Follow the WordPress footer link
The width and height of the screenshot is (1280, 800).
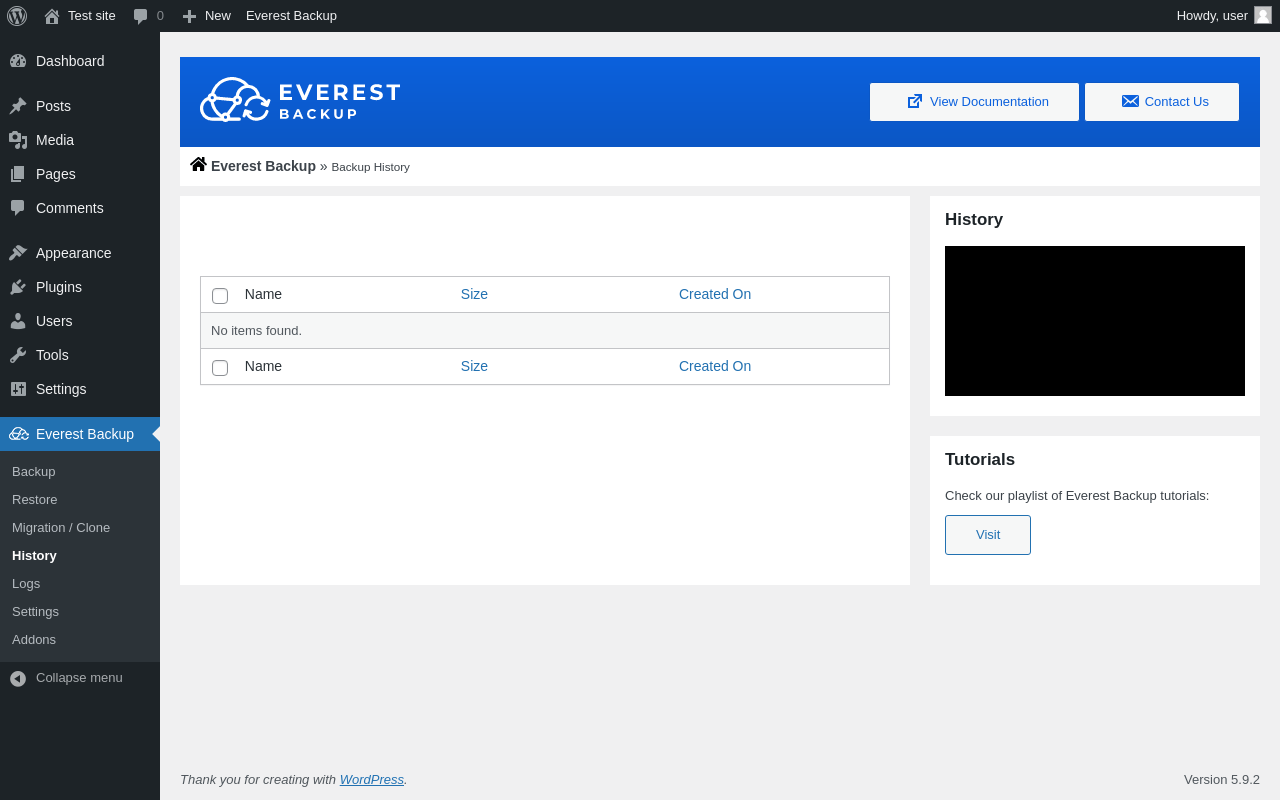(372, 779)
